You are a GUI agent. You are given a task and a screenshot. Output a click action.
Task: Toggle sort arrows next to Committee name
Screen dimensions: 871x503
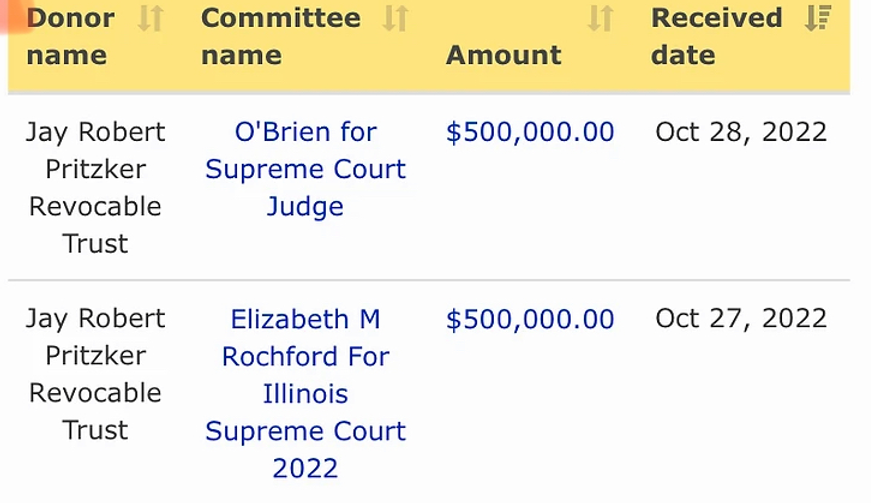(396, 18)
